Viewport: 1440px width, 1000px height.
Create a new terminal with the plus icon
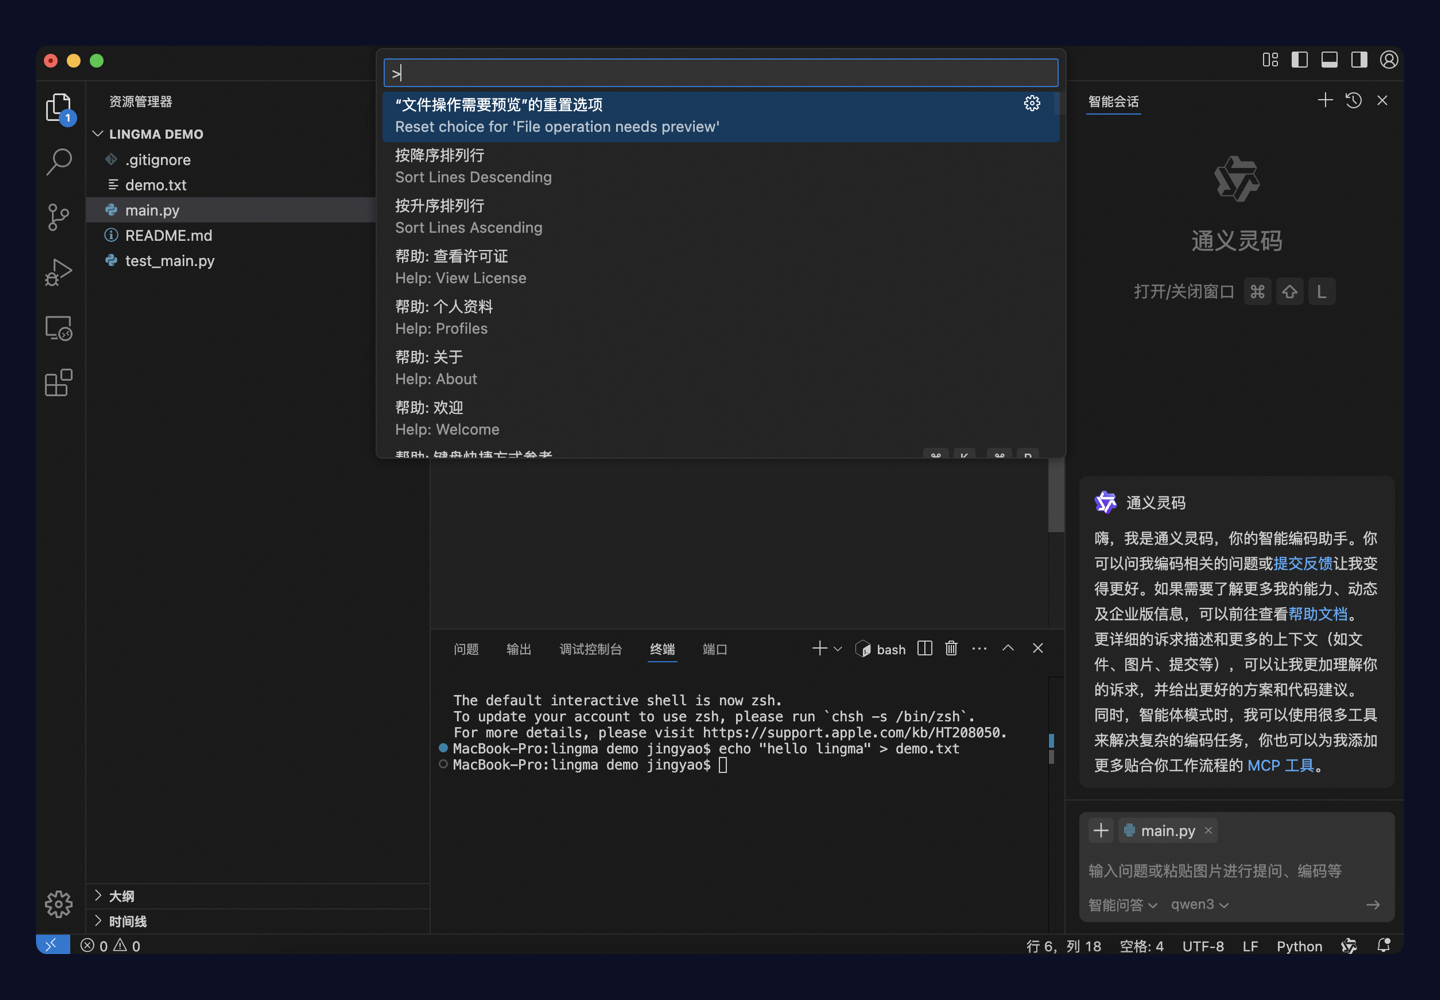pos(819,649)
